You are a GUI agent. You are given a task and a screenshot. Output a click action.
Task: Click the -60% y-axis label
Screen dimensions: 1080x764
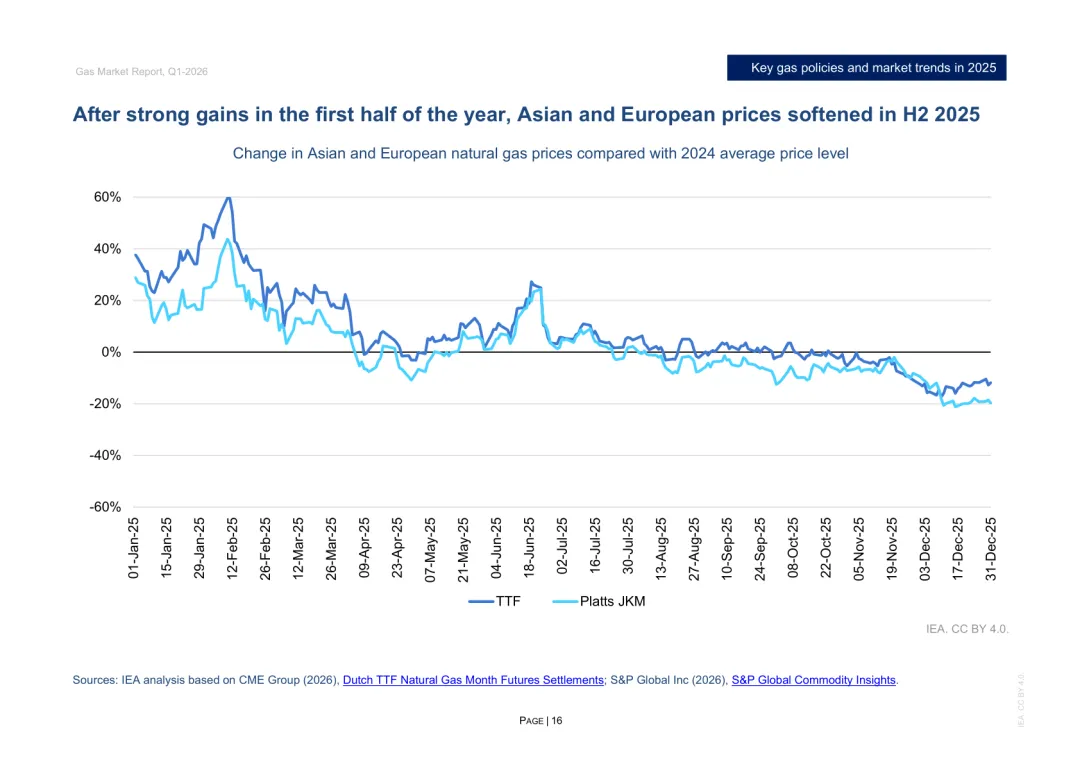pyautogui.click(x=105, y=507)
